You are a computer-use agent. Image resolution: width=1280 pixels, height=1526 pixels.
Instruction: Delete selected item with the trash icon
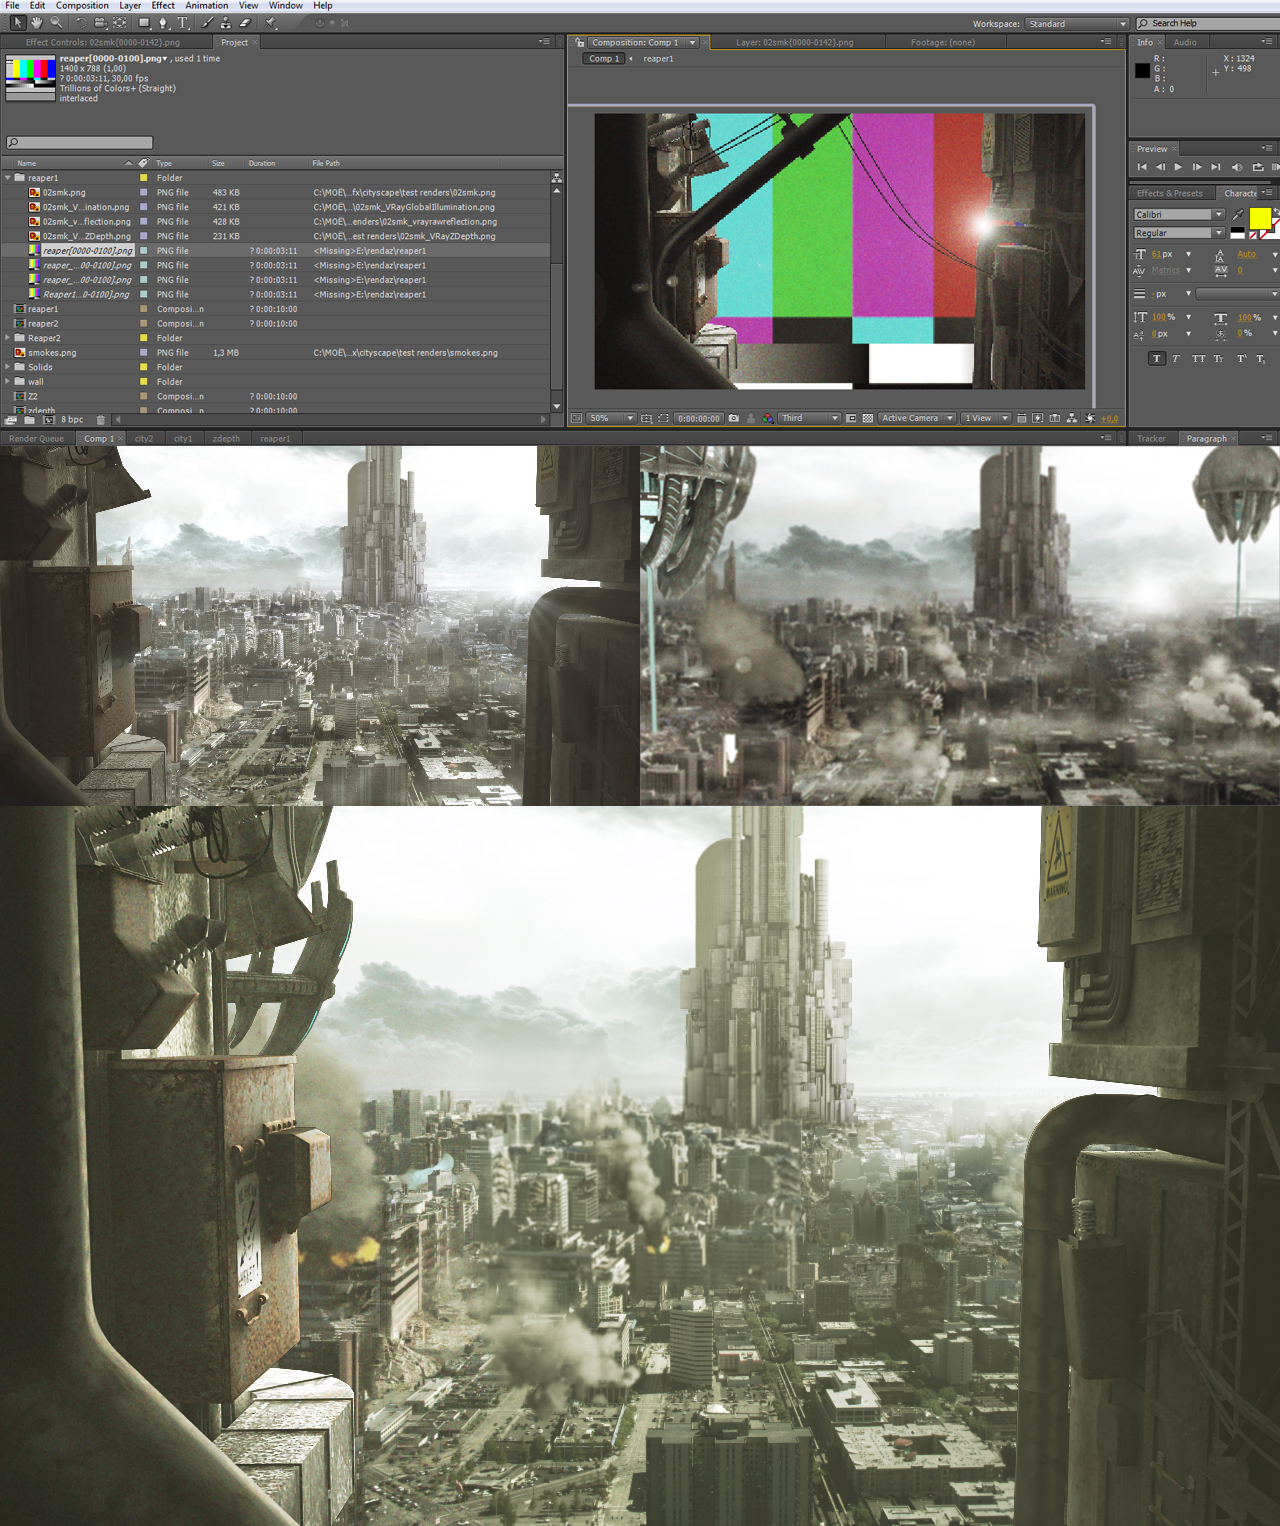101,420
